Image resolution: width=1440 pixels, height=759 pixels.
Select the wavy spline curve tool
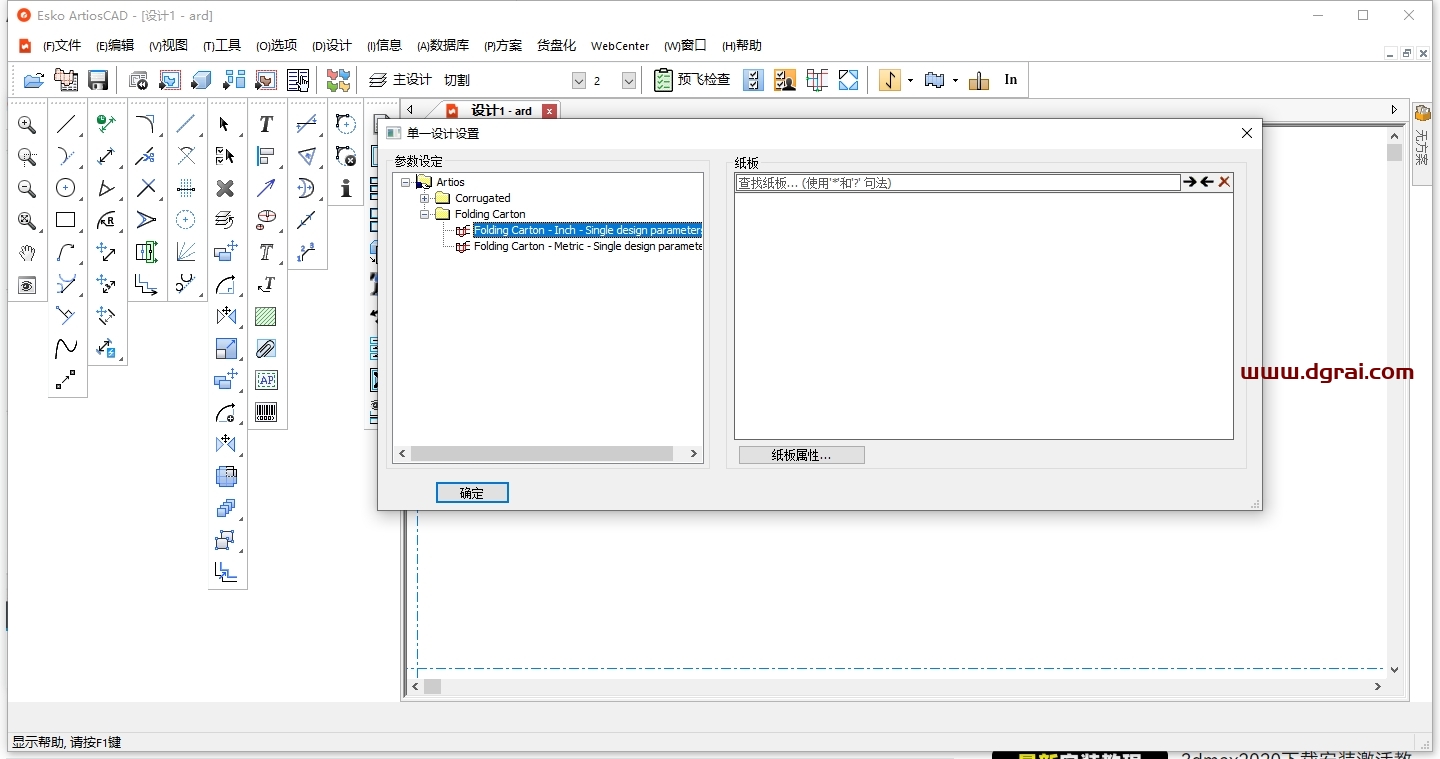pyautogui.click(x=66, y=348)
